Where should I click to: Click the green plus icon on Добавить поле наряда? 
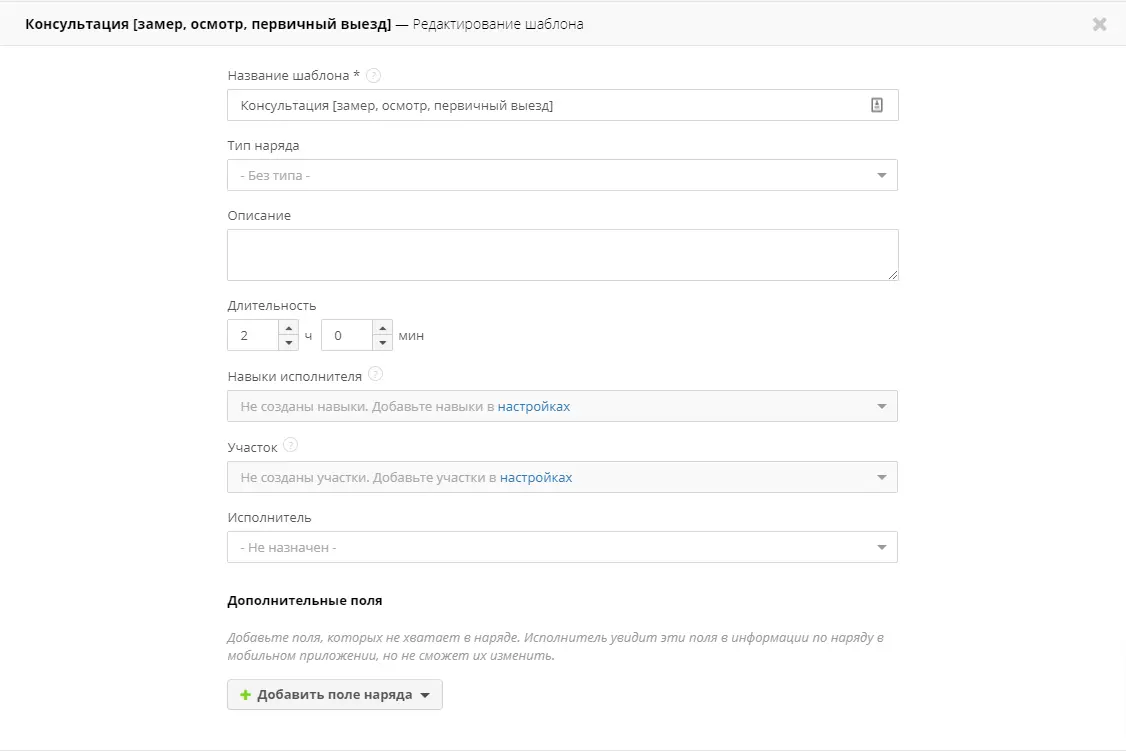246,695
